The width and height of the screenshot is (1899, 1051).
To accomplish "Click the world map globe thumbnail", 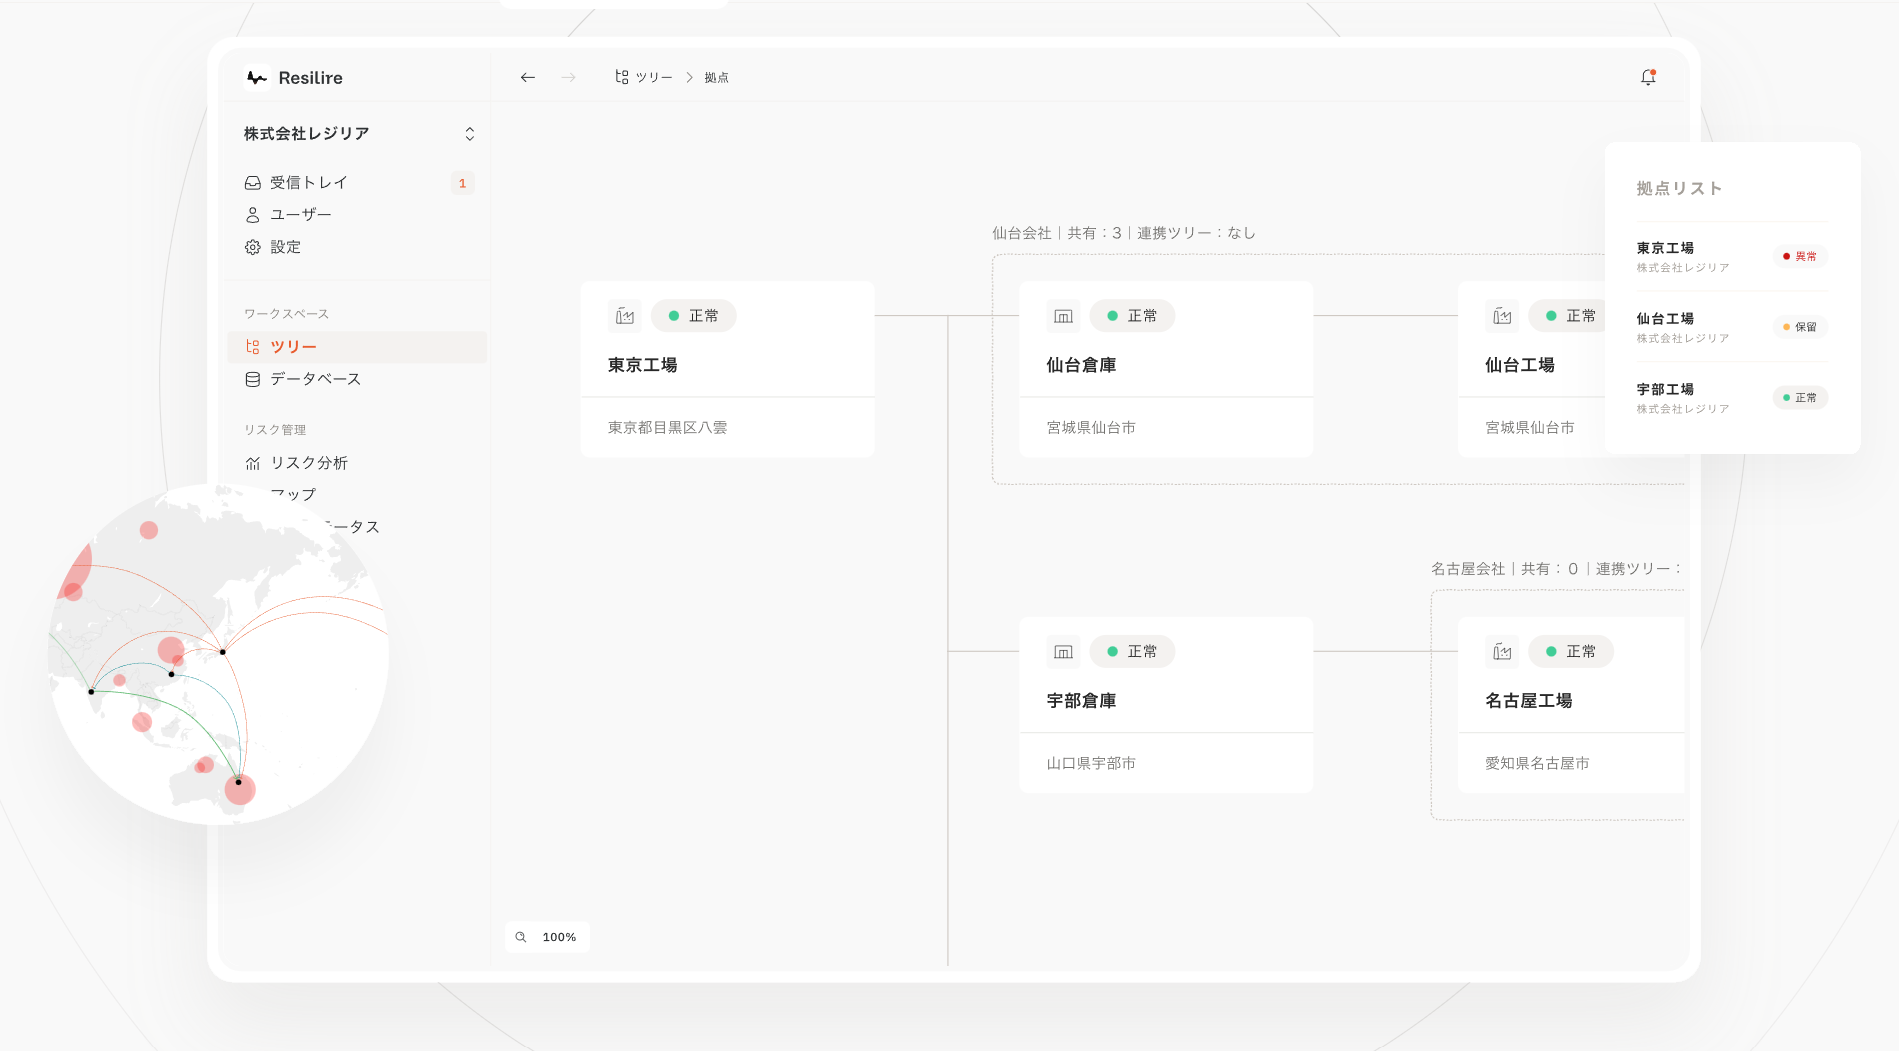I will (x=218, y=655).
